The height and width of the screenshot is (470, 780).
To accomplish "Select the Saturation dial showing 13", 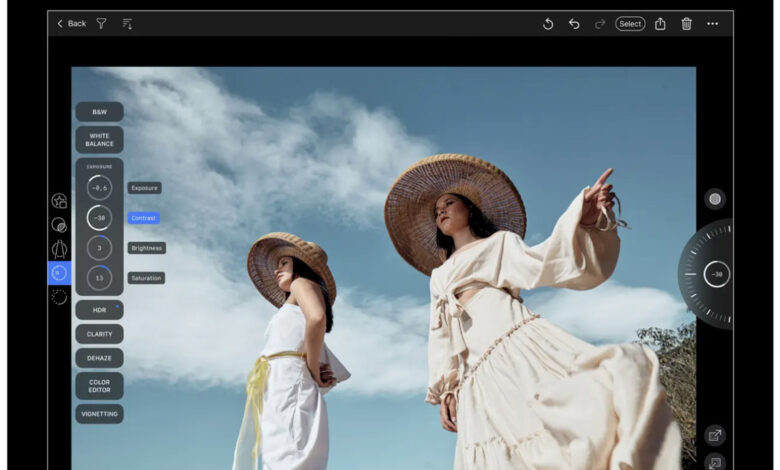I will (99, 278).
